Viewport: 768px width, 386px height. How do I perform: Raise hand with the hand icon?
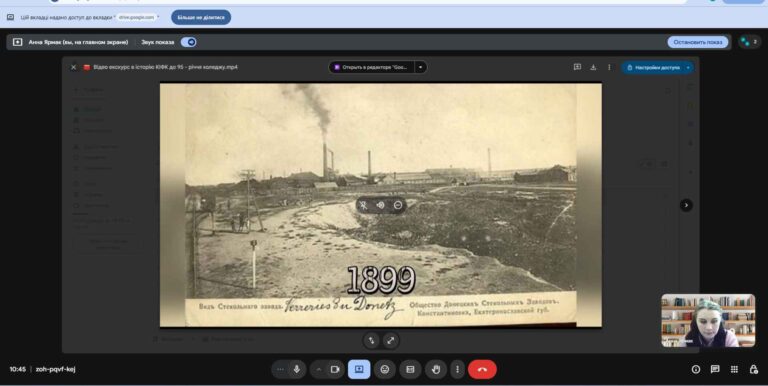point(436,369)
